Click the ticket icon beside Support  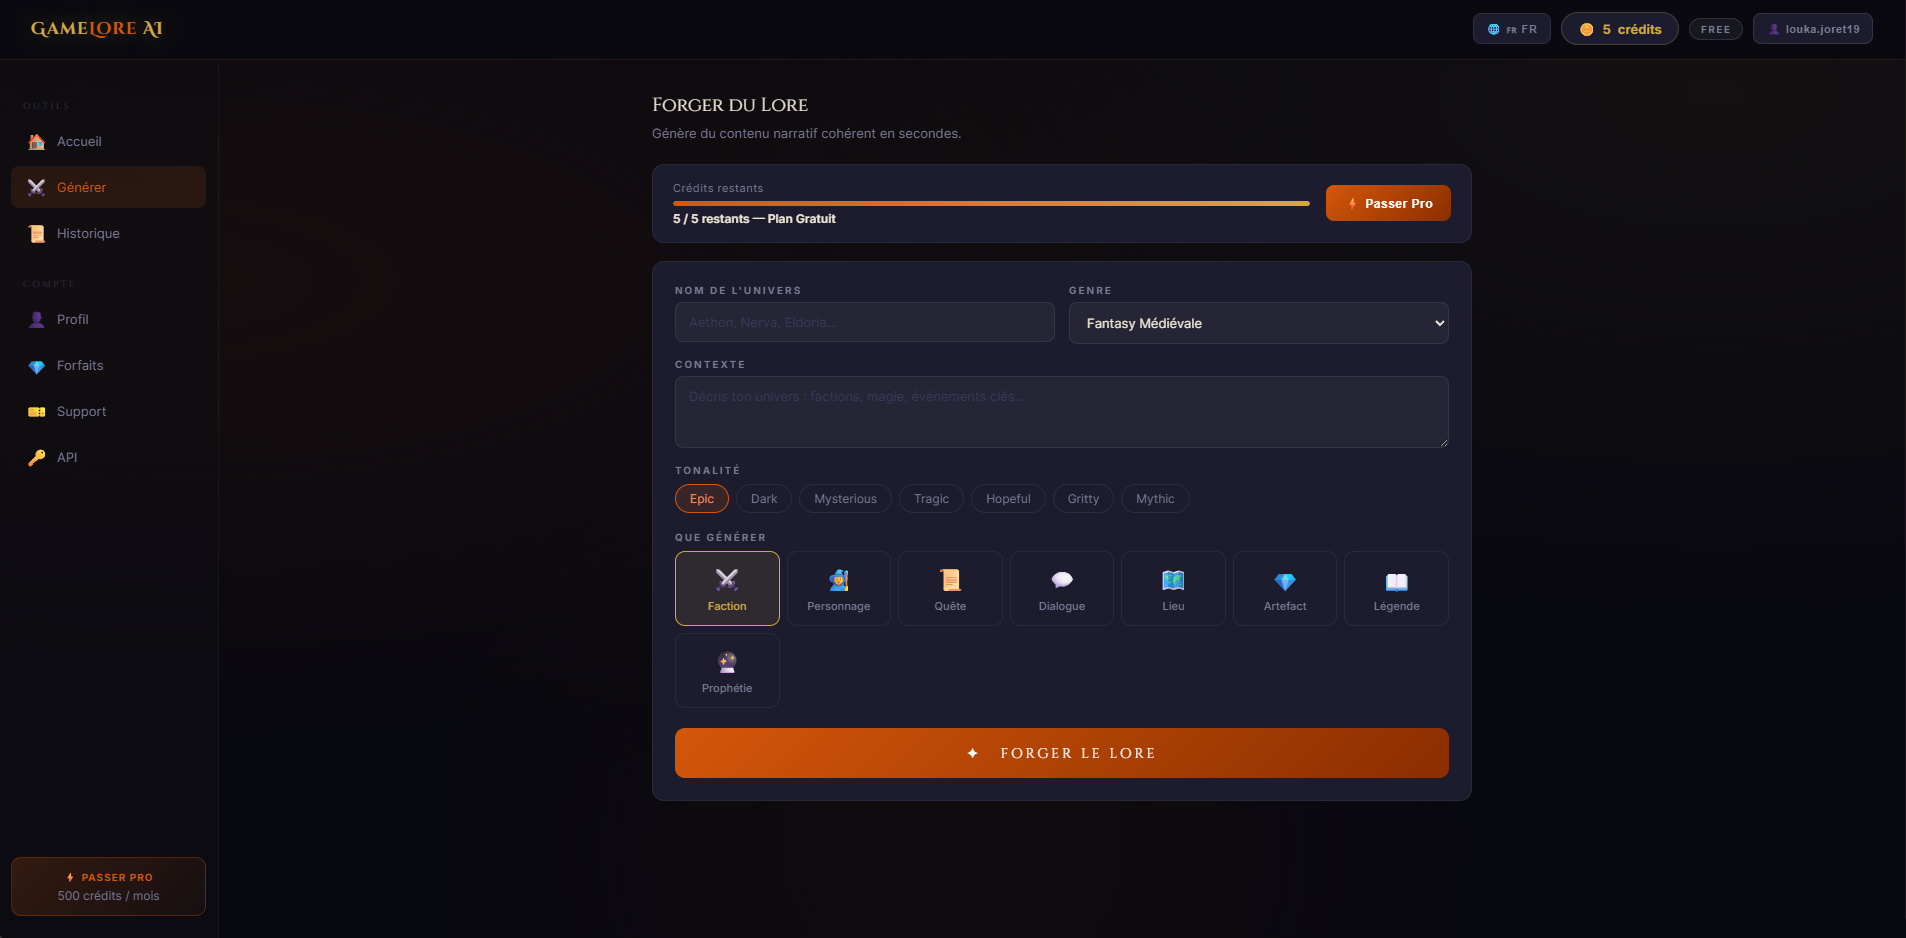coord(37,412)
